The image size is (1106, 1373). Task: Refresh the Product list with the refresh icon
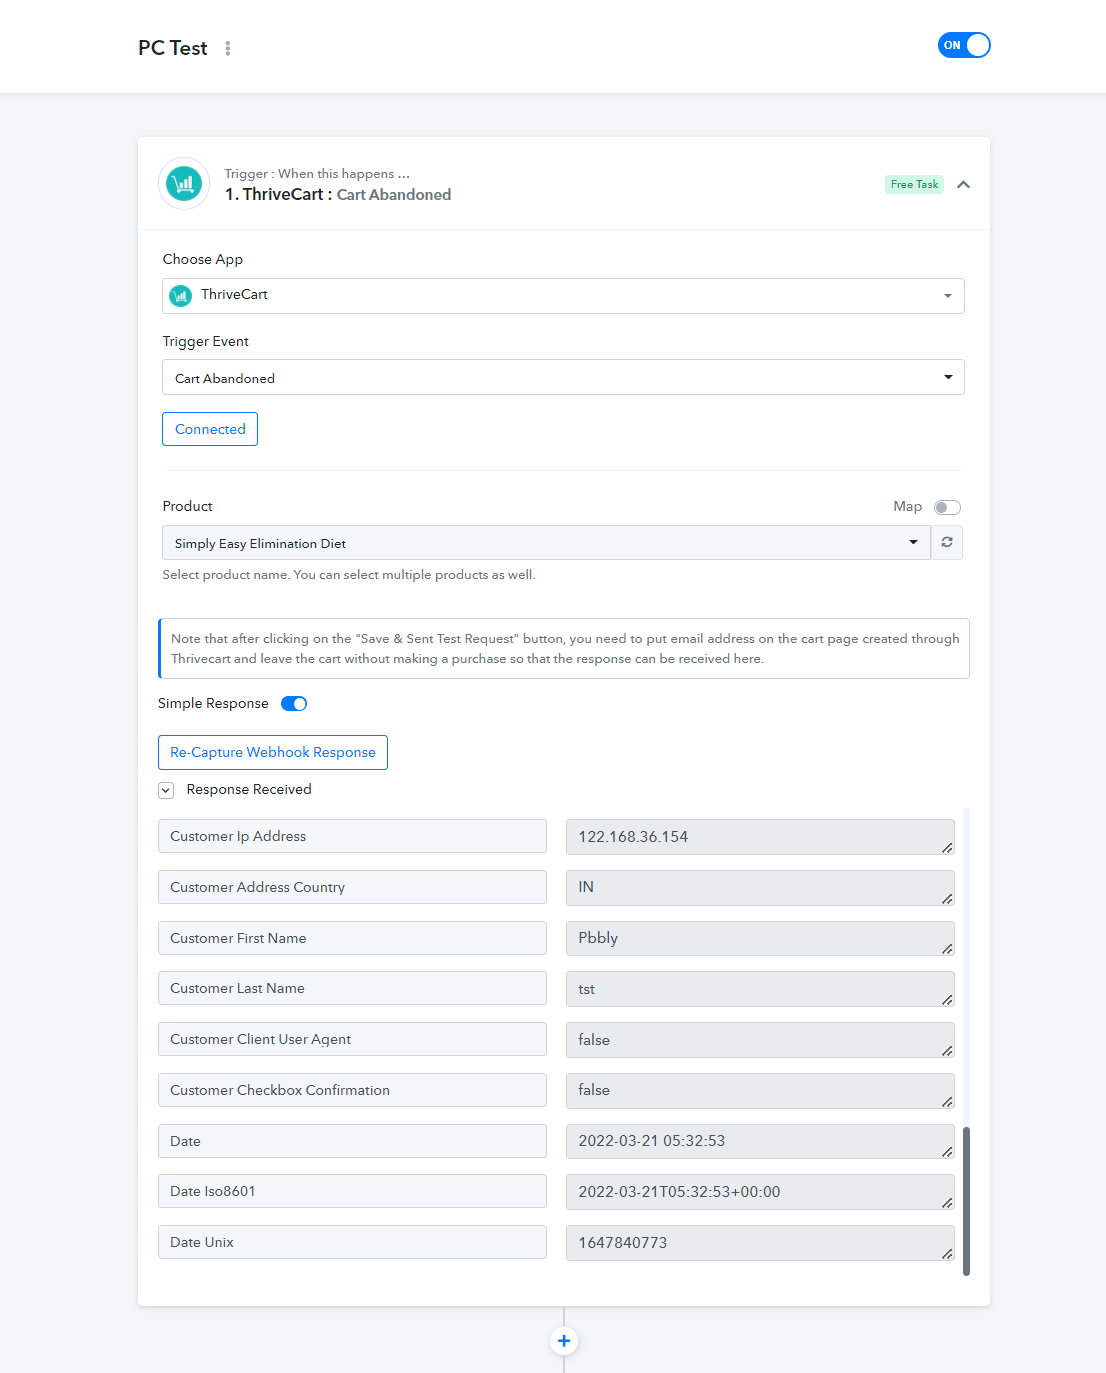(947, 543)
